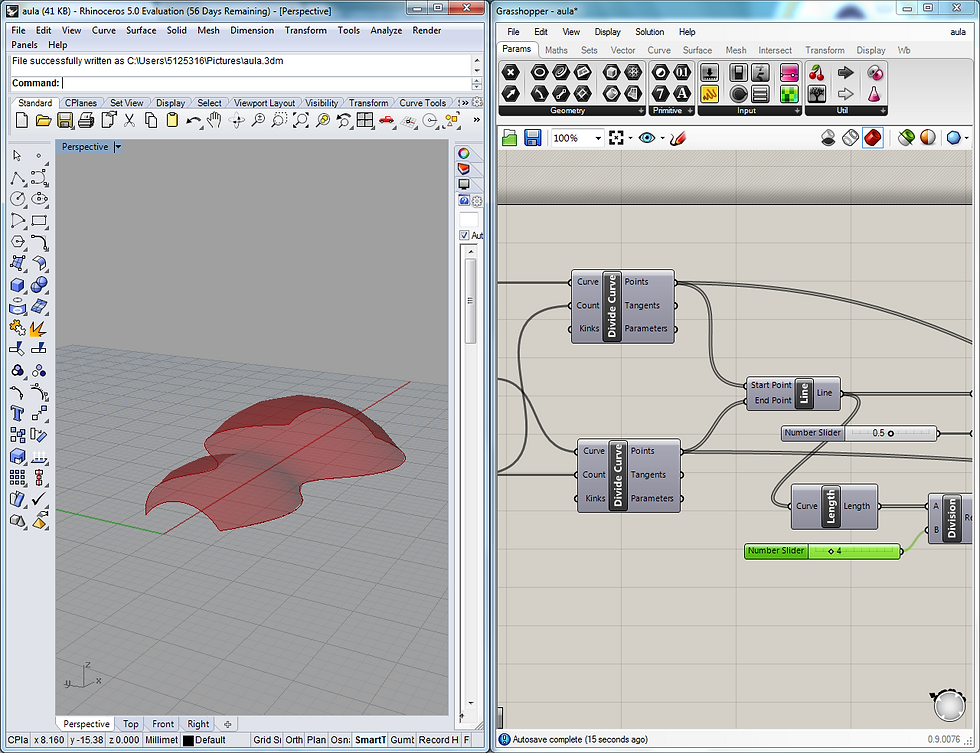Show more Rhino toolbar buttons via chevron

(477, 120)
